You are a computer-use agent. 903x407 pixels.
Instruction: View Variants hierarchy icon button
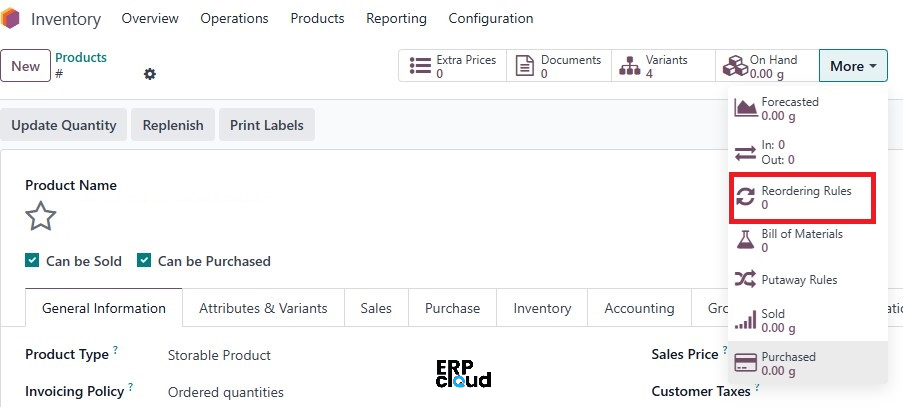pyautogui.click(x=629, y=66)
